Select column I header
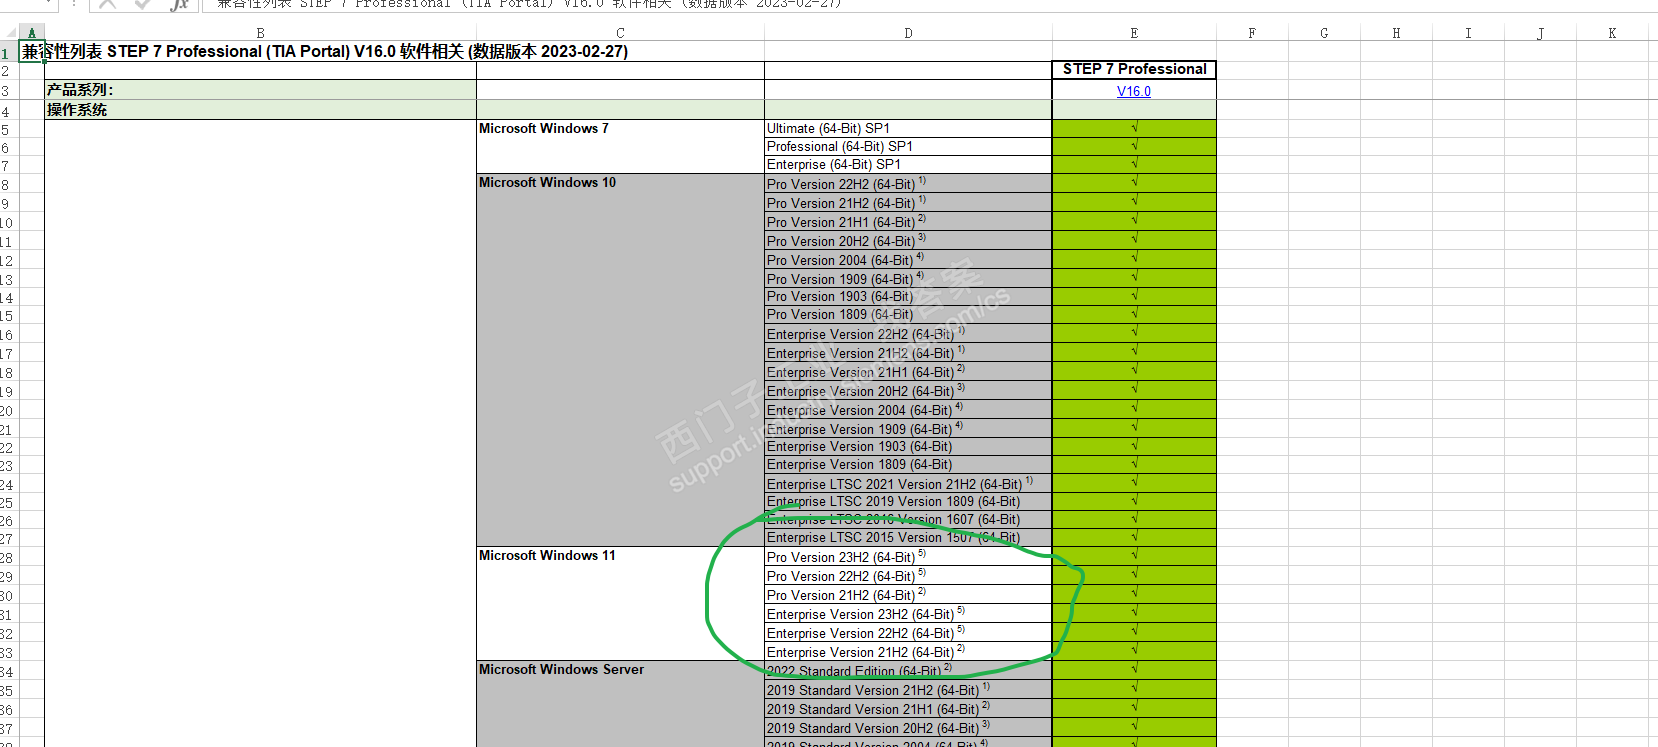This screenshot has height=747, width=1658. 1468,33
